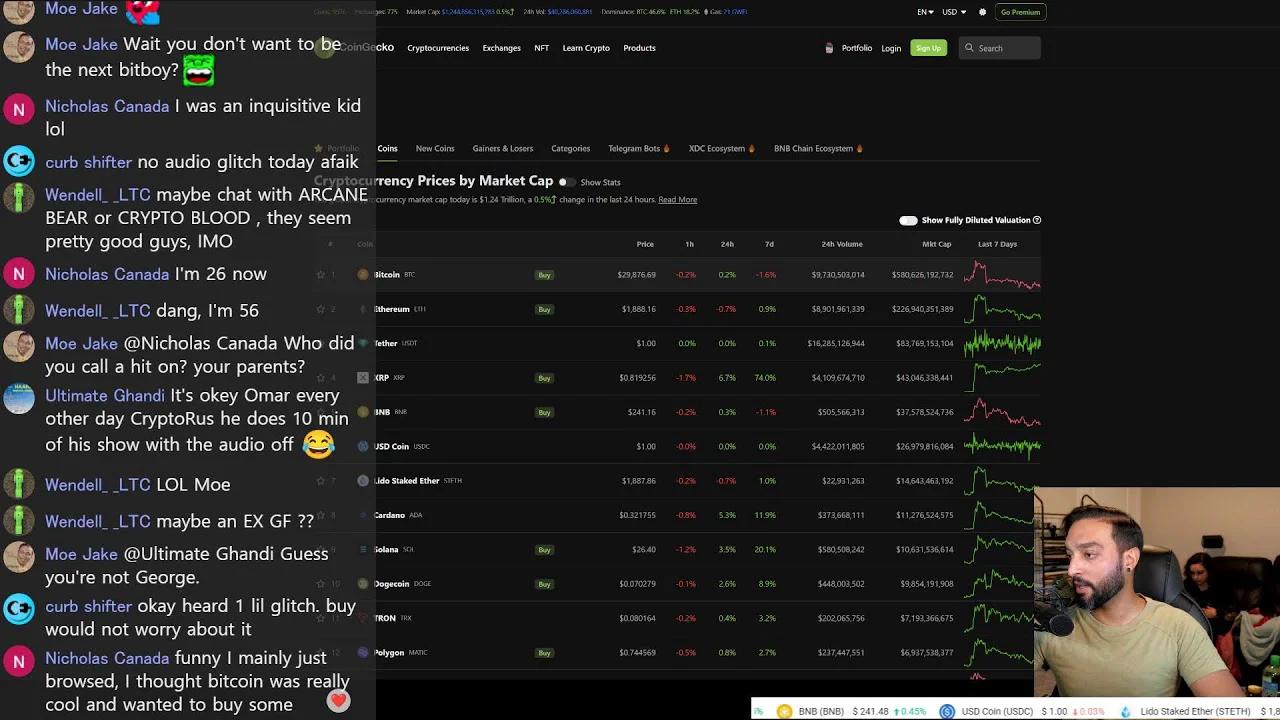Click the Bitcoin coin logo in table
The image size is (1280, 720).
click(x=363, y=274)
